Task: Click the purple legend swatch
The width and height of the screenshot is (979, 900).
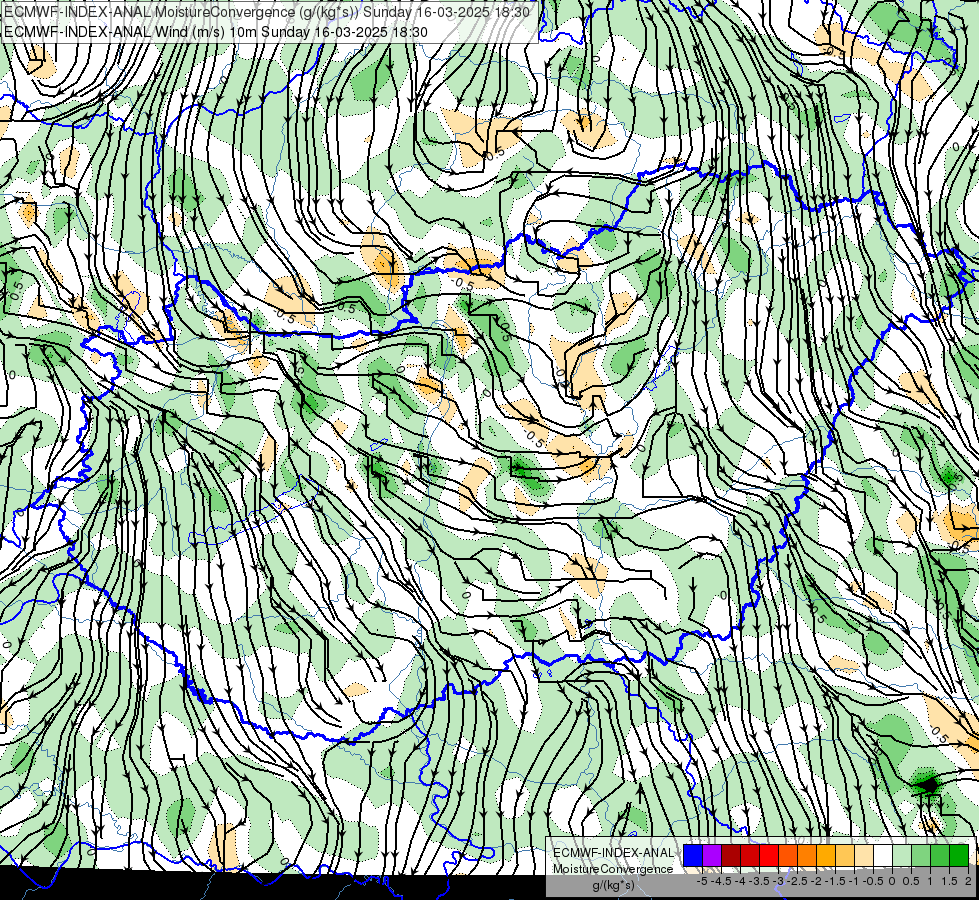Action: (712, 855)
